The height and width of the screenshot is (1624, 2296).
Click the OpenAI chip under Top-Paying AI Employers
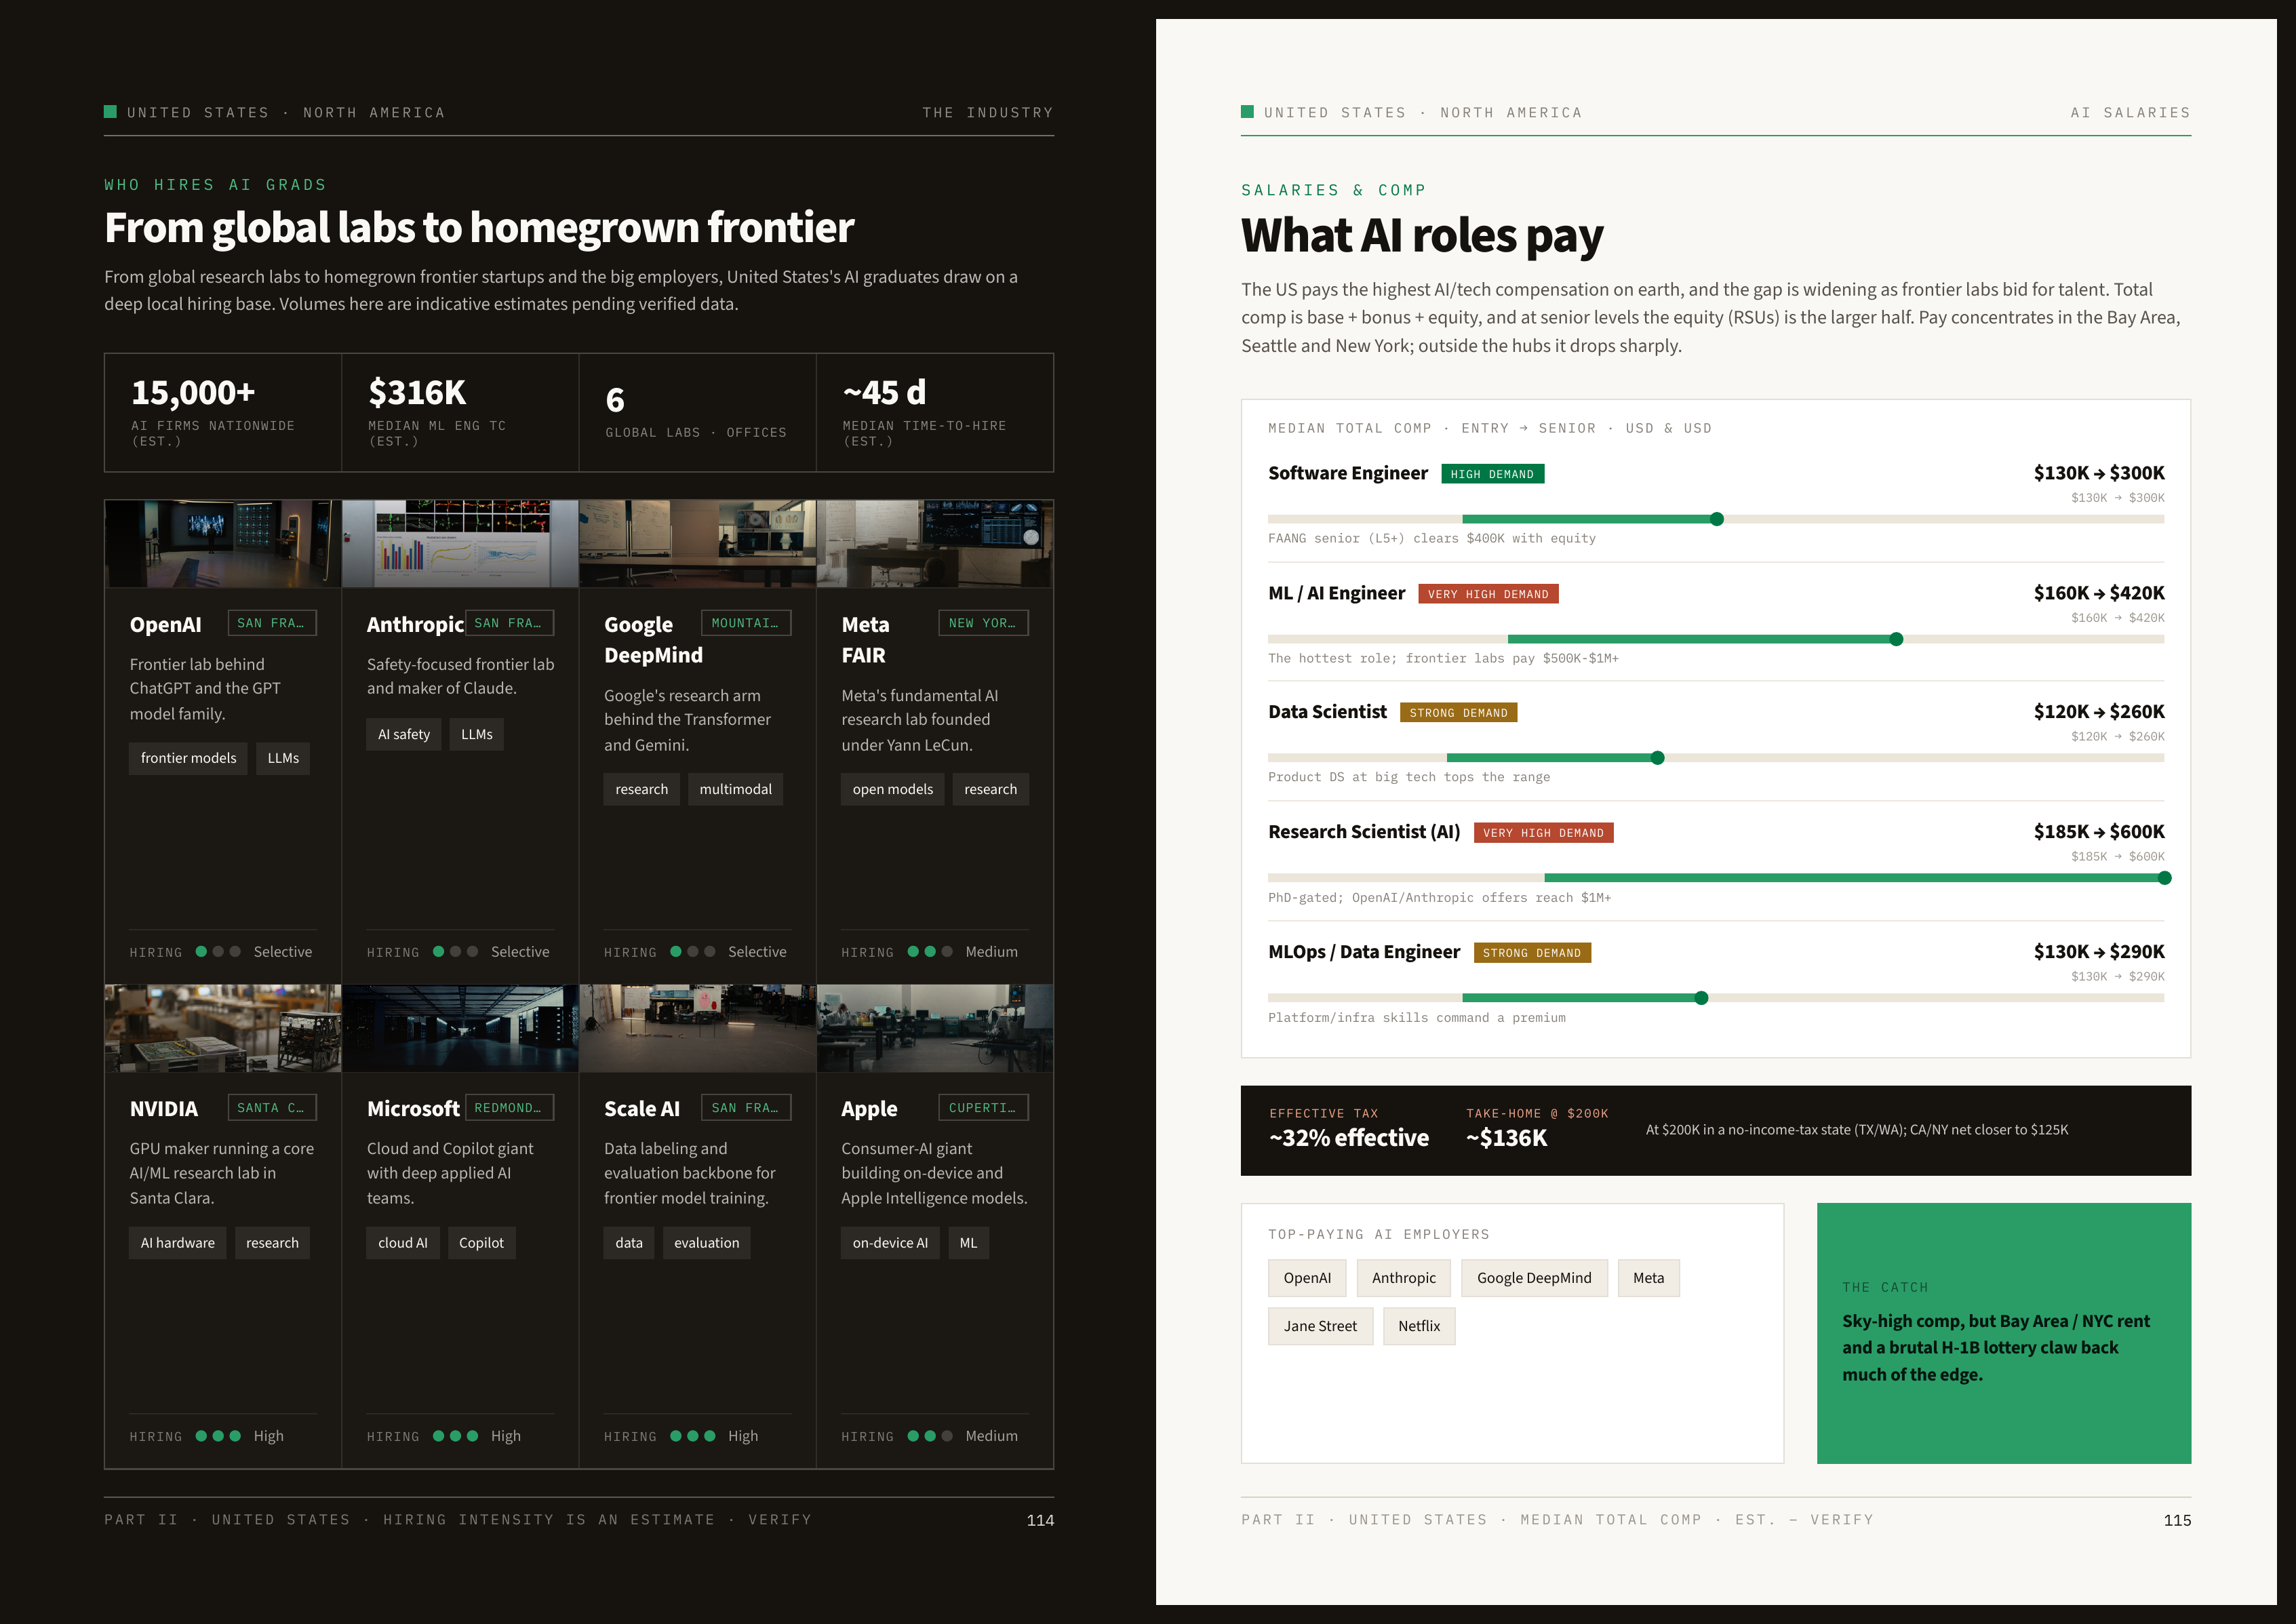click(1307, 1278)
